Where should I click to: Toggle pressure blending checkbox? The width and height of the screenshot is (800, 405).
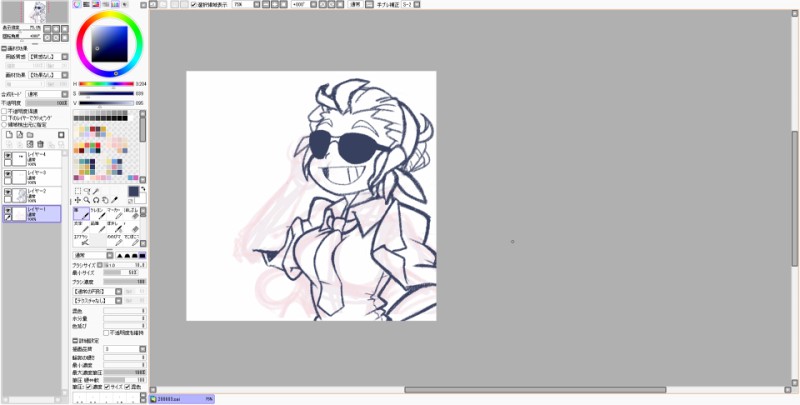point(127,387)
